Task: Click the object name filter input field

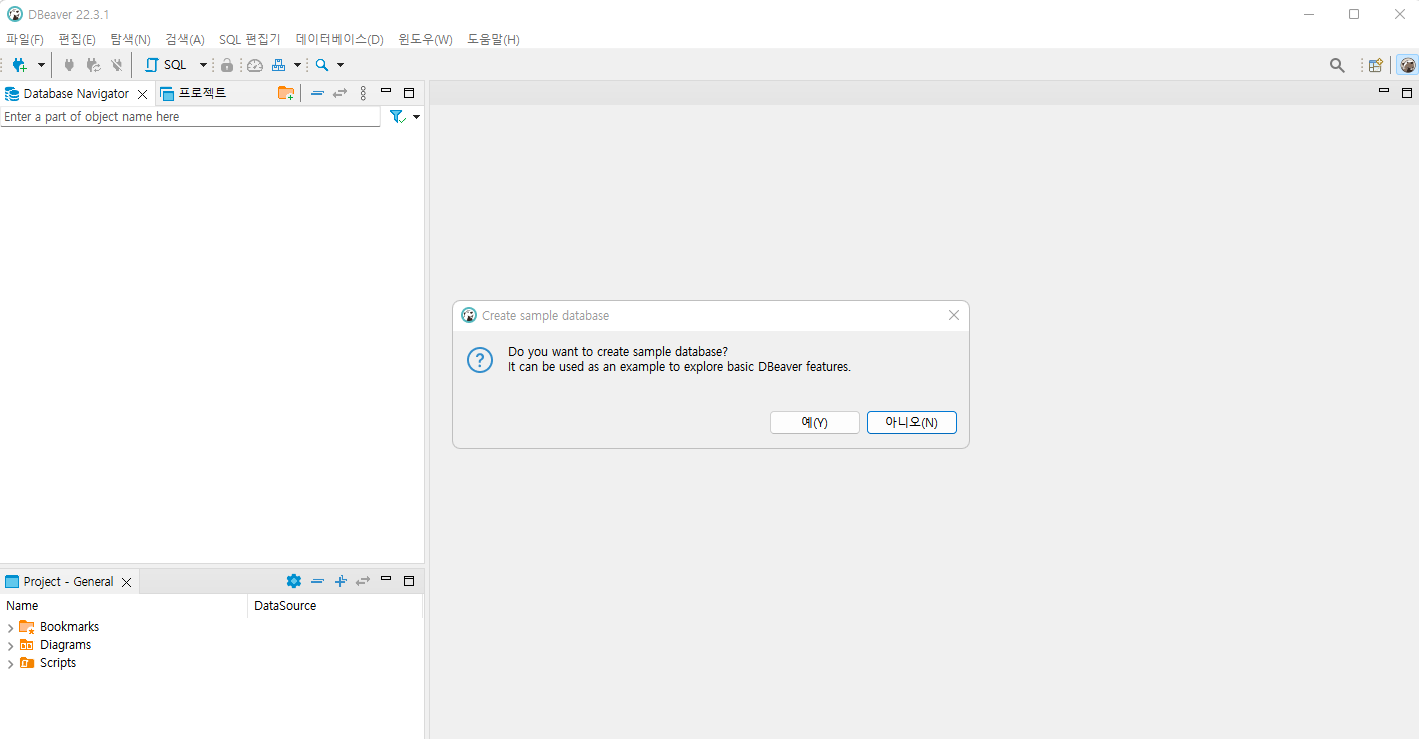Action: coord(190,117)
